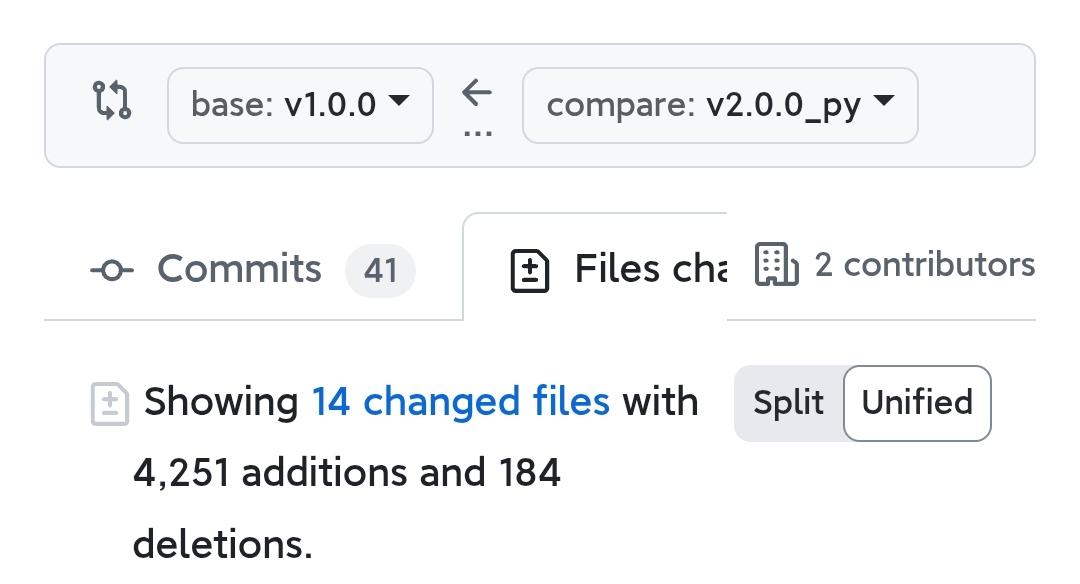
Task: Click the diff file icon beside Showing
Action: click(110, 404)
